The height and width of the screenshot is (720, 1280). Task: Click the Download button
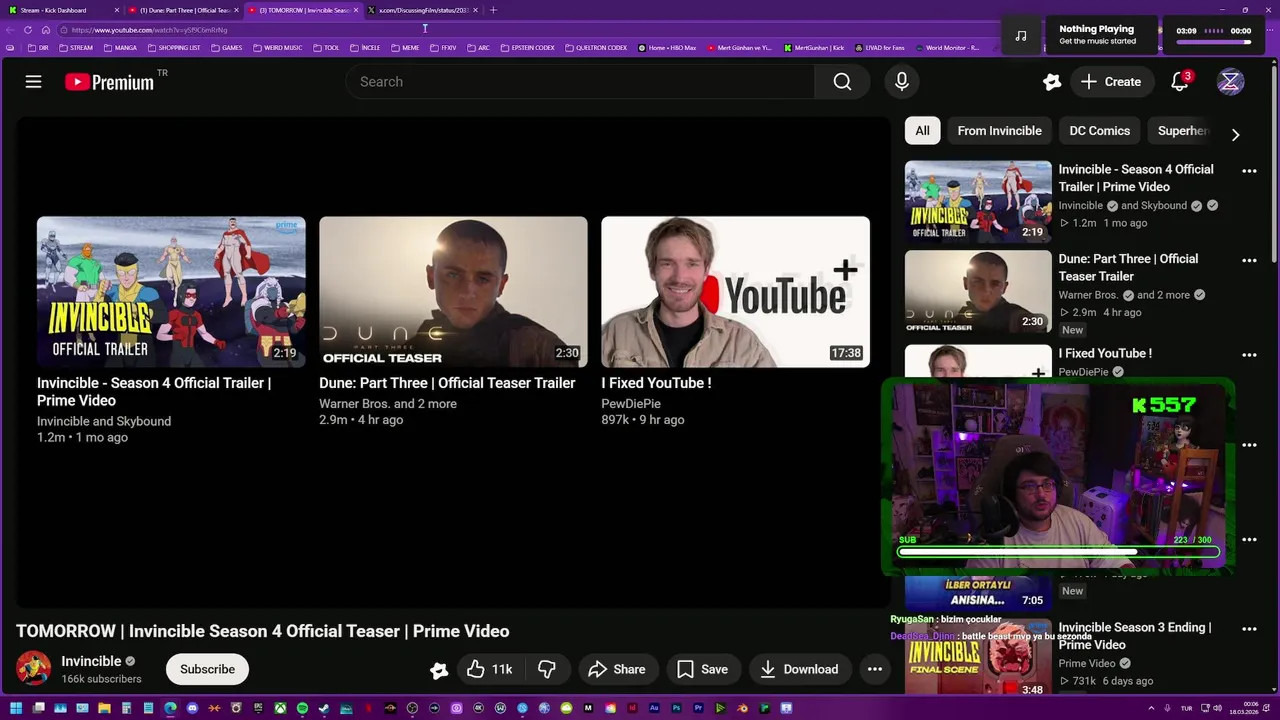coord(798,669)
